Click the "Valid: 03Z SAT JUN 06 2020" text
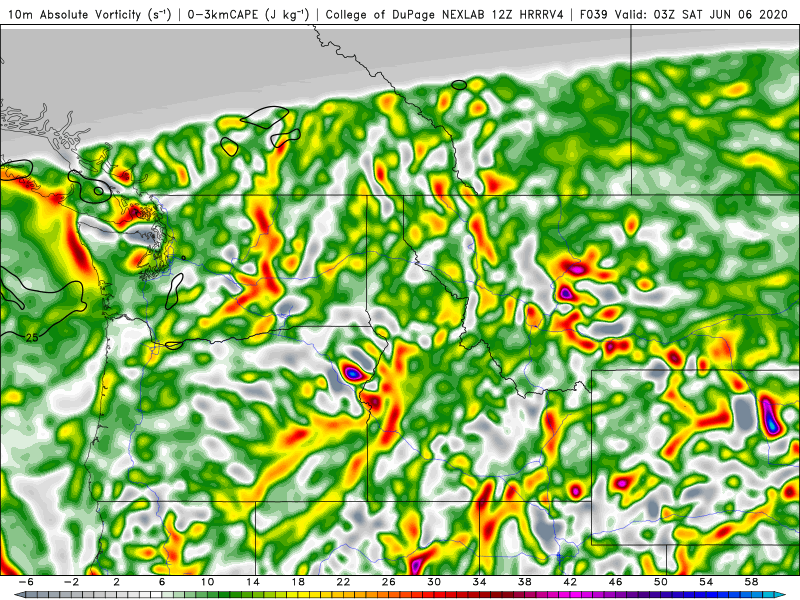The height and width of the screenshot is (600, 800). point(702,14)
